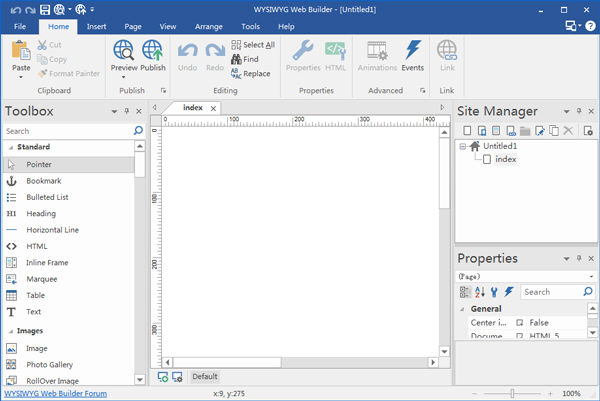Click the second page icon in Site Manager toolbar

pos(482,131)
